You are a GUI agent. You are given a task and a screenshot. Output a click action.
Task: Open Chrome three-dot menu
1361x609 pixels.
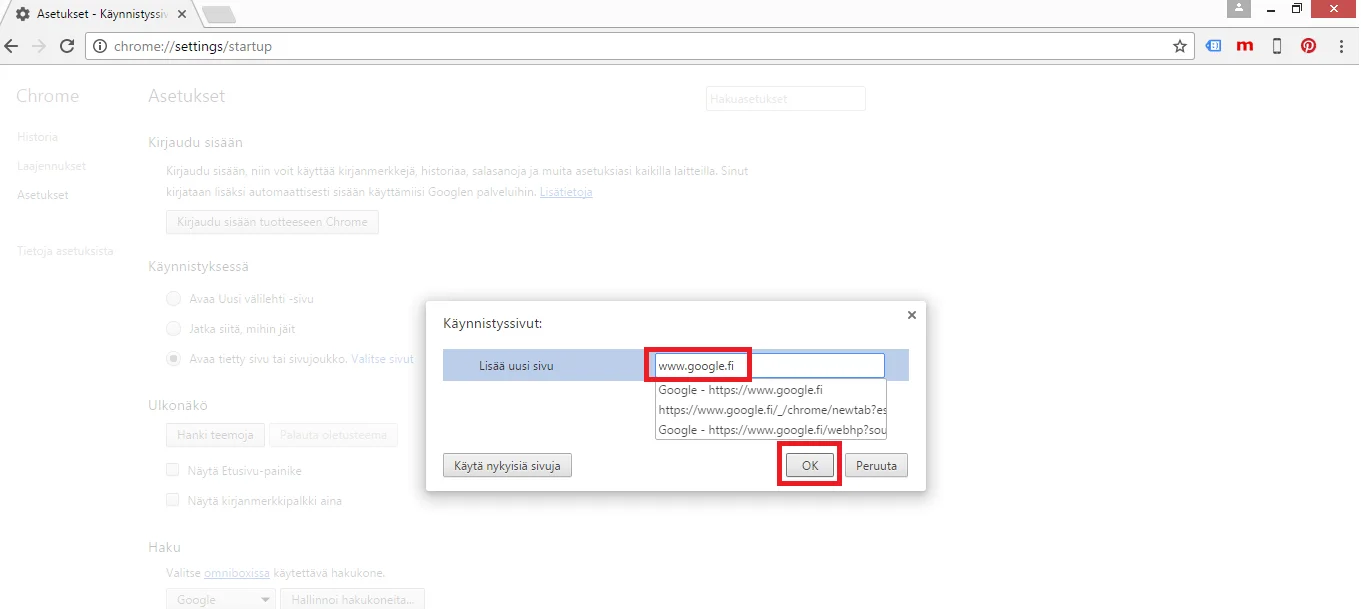pyautogui.click(x=1341, y=46)
